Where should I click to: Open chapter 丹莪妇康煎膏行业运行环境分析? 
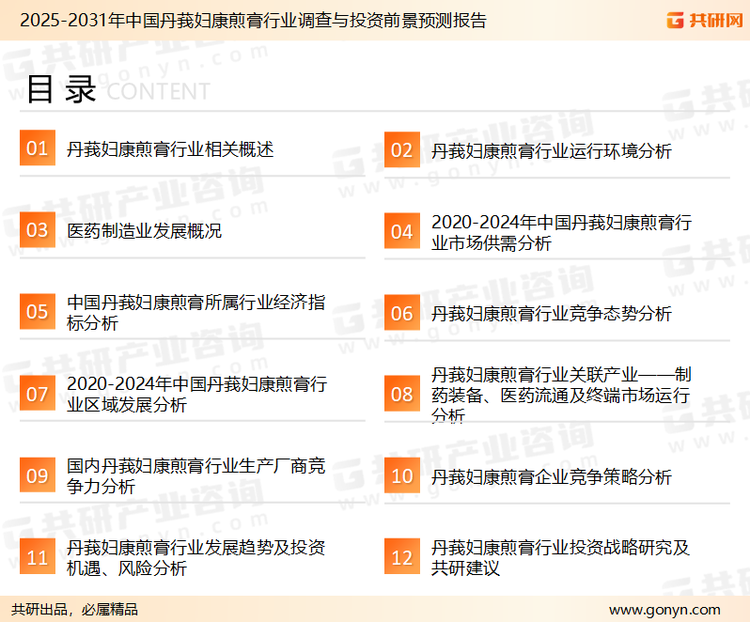pyautogui.click(x=551, y=151)
